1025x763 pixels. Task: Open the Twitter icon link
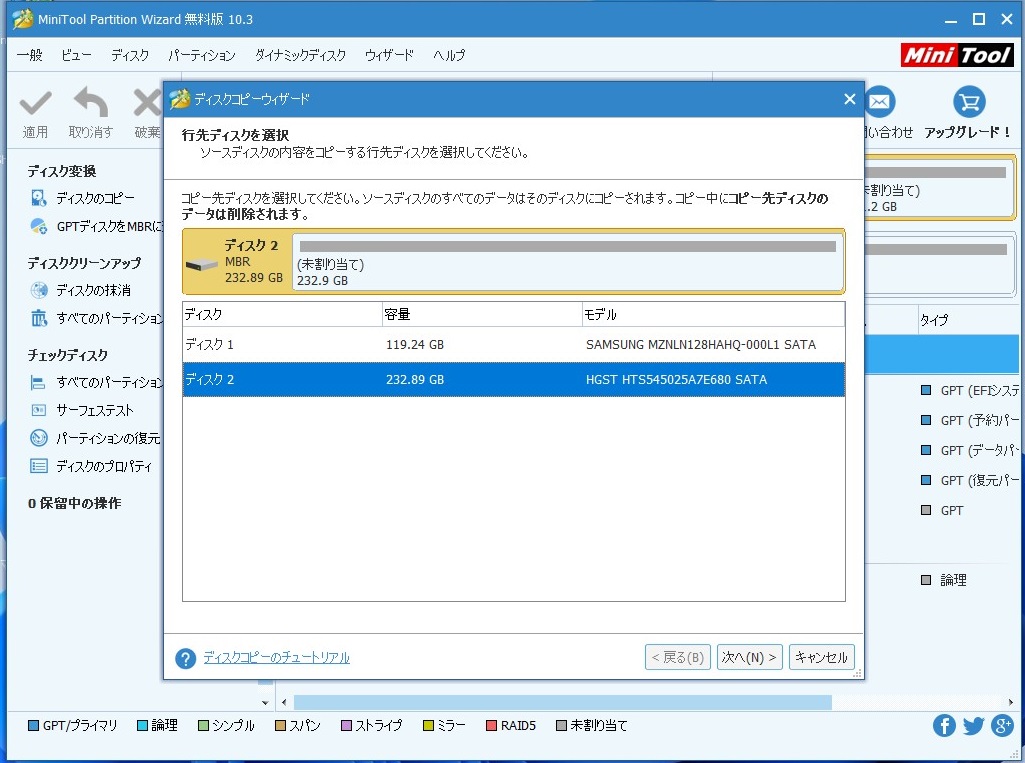tap(973, 725)
